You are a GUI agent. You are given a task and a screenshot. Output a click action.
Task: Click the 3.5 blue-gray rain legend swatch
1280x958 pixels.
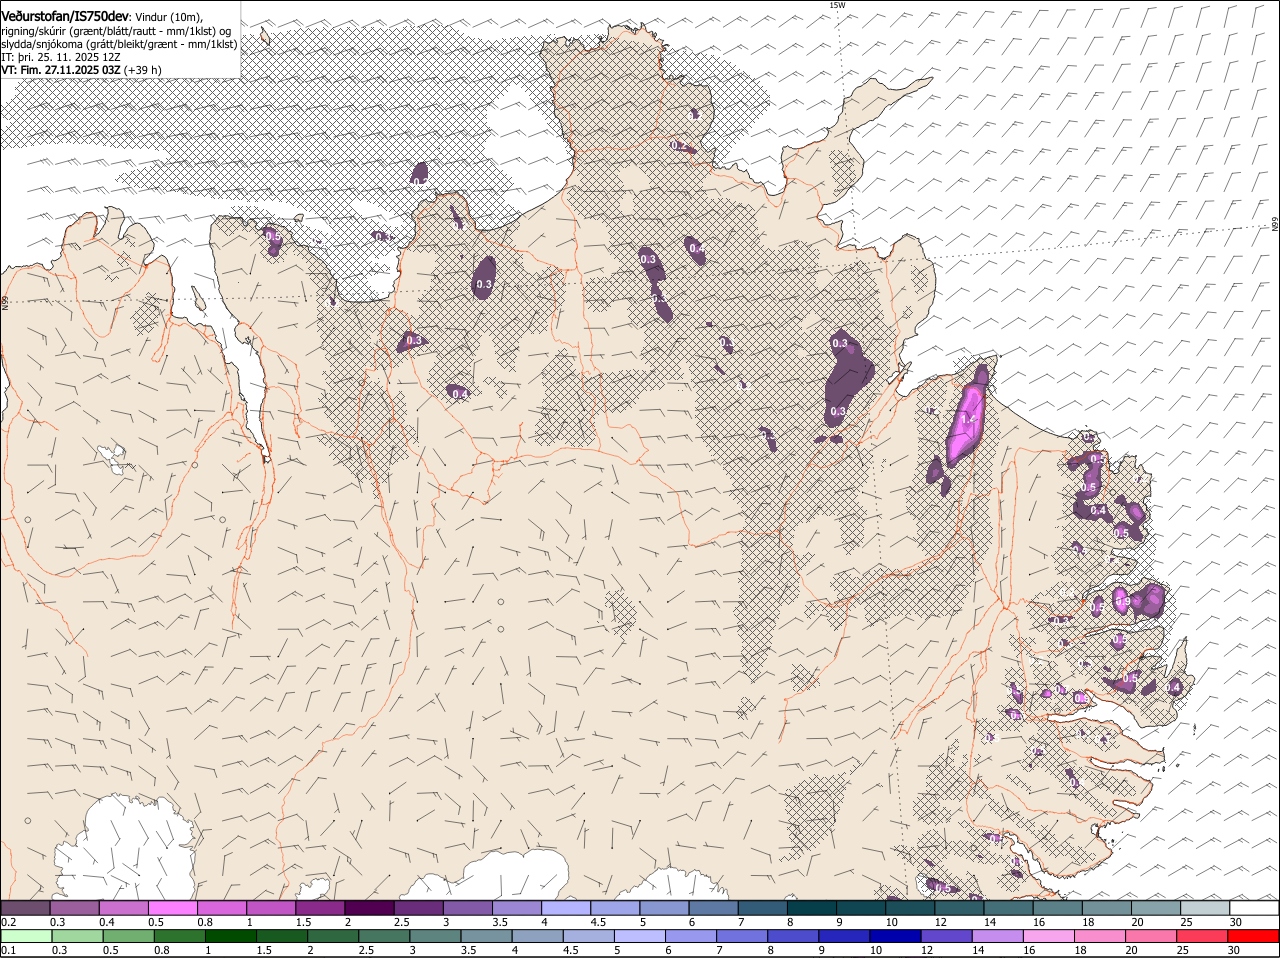point(486,936)
